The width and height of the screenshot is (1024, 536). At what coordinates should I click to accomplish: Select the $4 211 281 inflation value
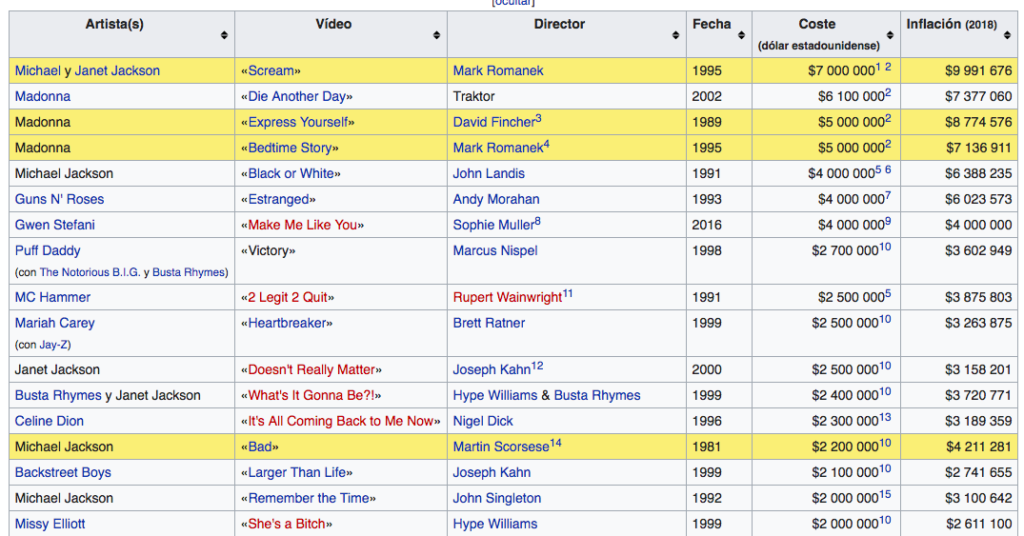[978, 447]
